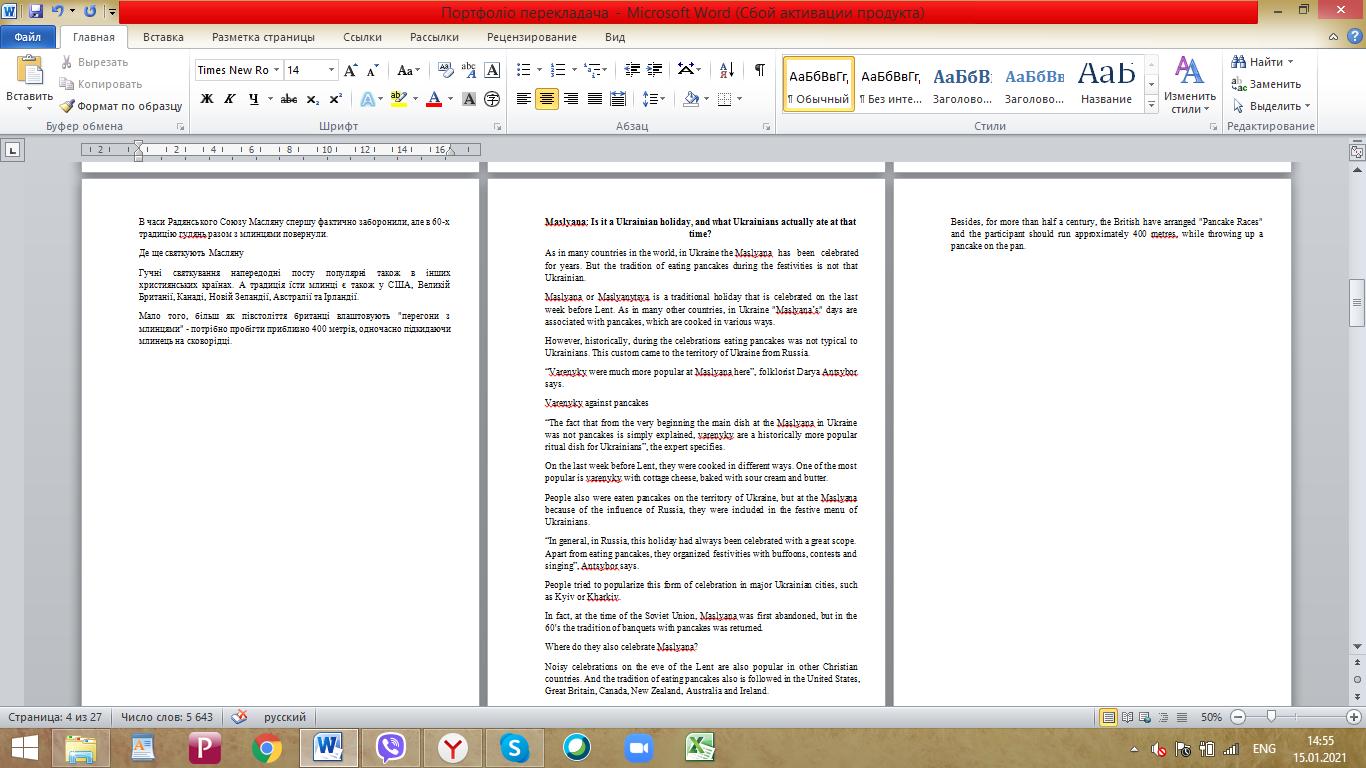This screenshot has width=1366, height=768.
Task: Toggle strikethrough text formatting
Action: tap(289, 99)
